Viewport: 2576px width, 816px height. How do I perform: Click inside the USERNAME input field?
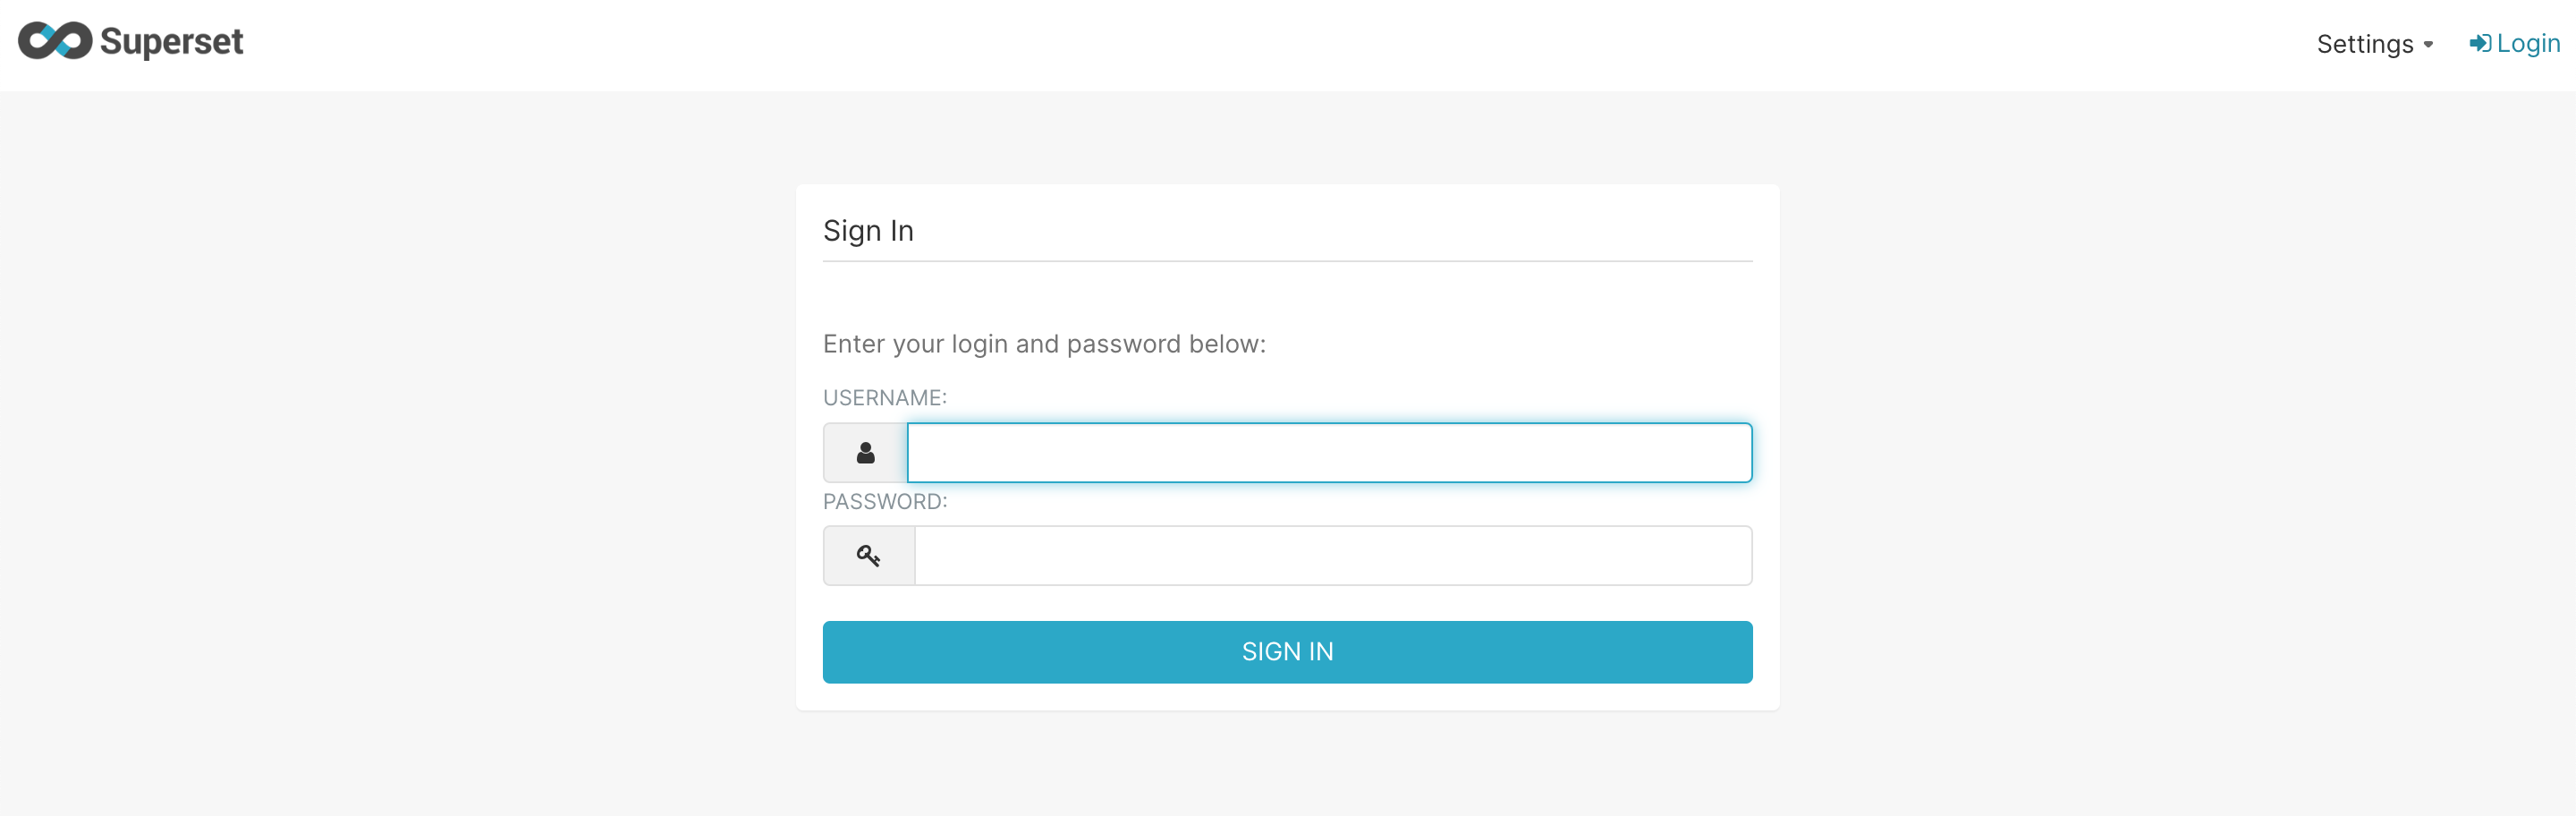pyautogui.click(x=1328, y=453)
